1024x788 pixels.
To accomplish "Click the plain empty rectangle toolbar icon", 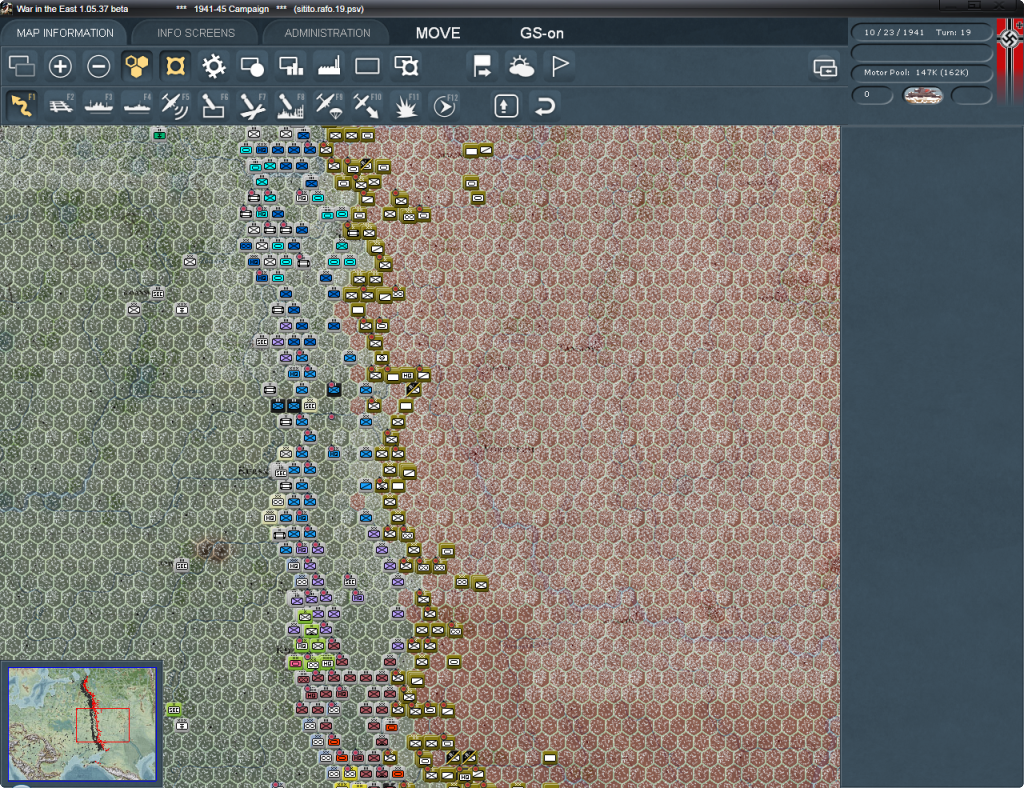I will tap(367, 66).
